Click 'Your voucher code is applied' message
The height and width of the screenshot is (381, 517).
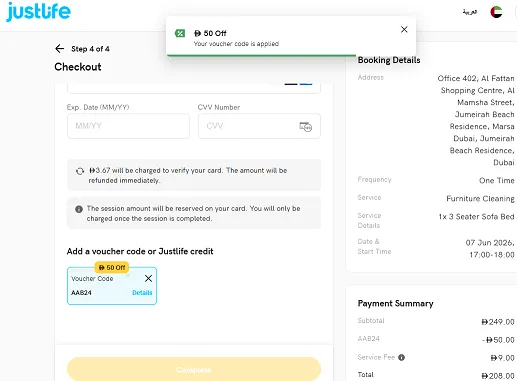pos(236,44)
